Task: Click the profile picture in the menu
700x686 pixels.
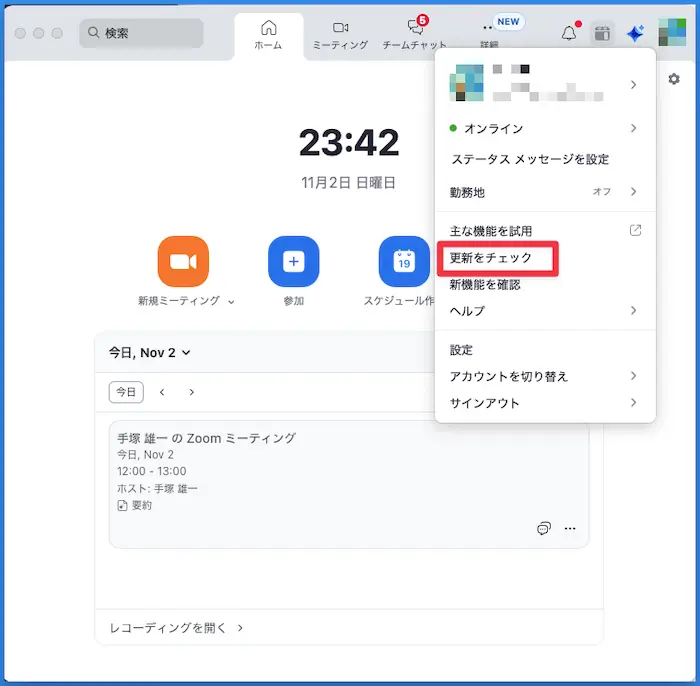Action: 466,83
